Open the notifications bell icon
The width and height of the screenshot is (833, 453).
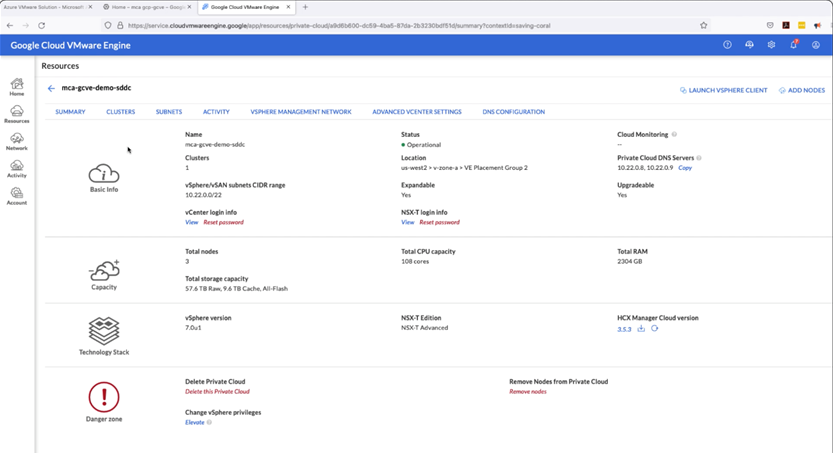[793, 45]
